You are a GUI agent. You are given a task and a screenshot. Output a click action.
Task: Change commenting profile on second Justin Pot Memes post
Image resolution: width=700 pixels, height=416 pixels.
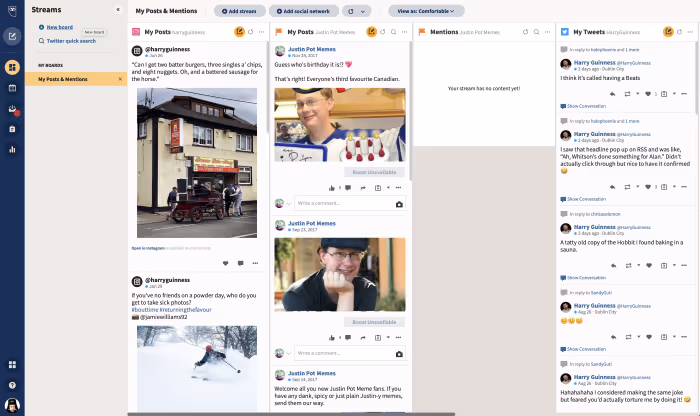[x=283, y=354]
